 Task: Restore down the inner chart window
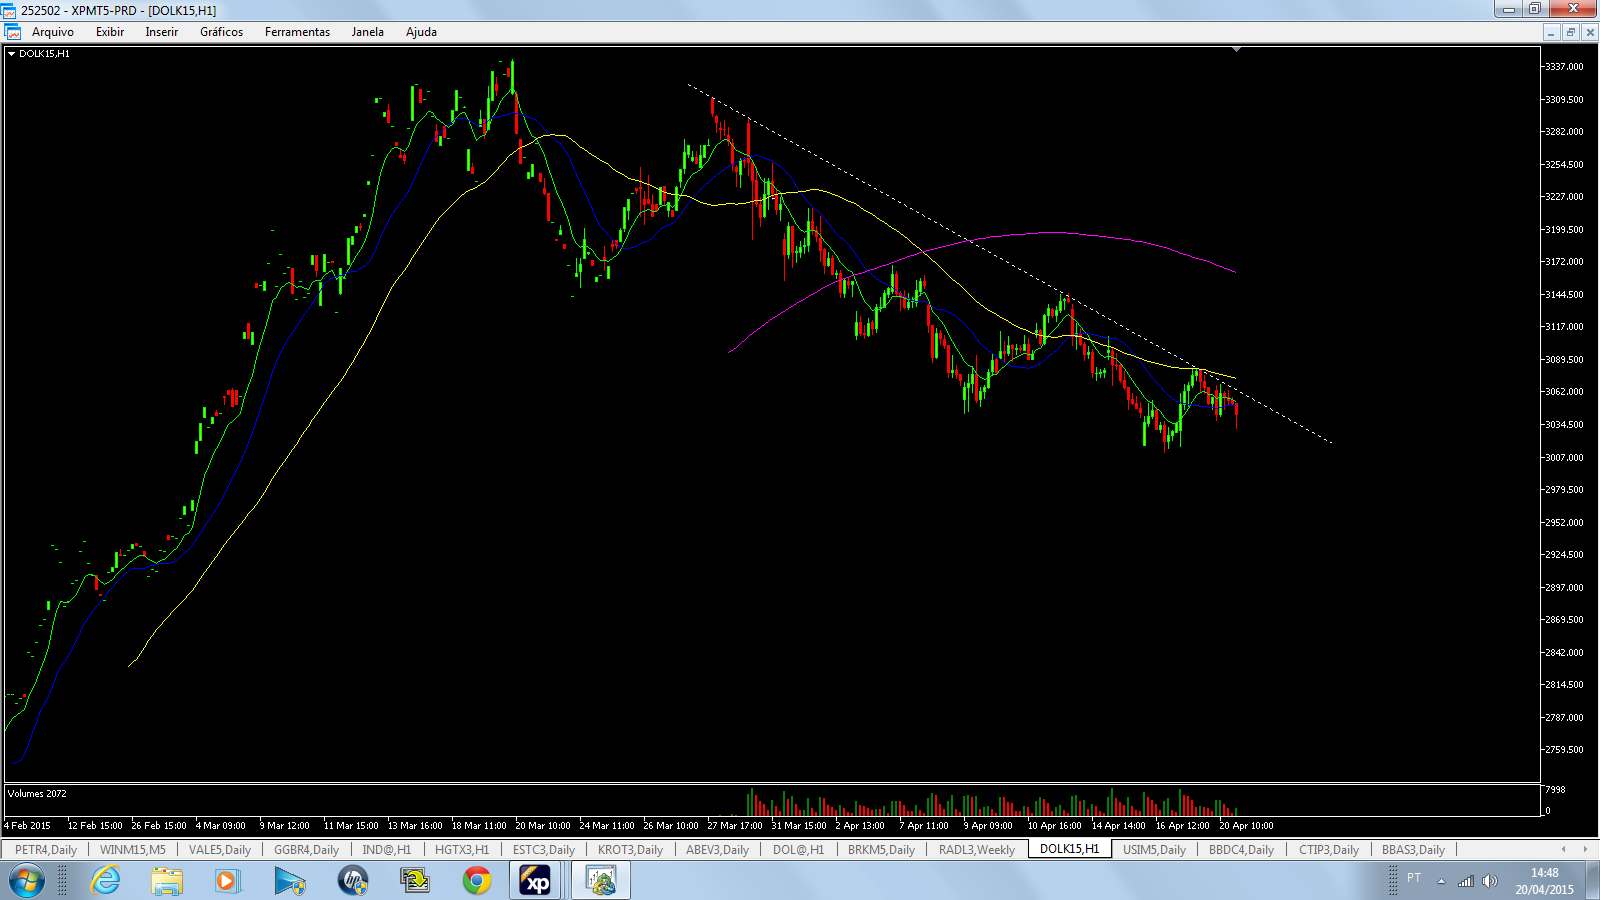point(1571,32)
